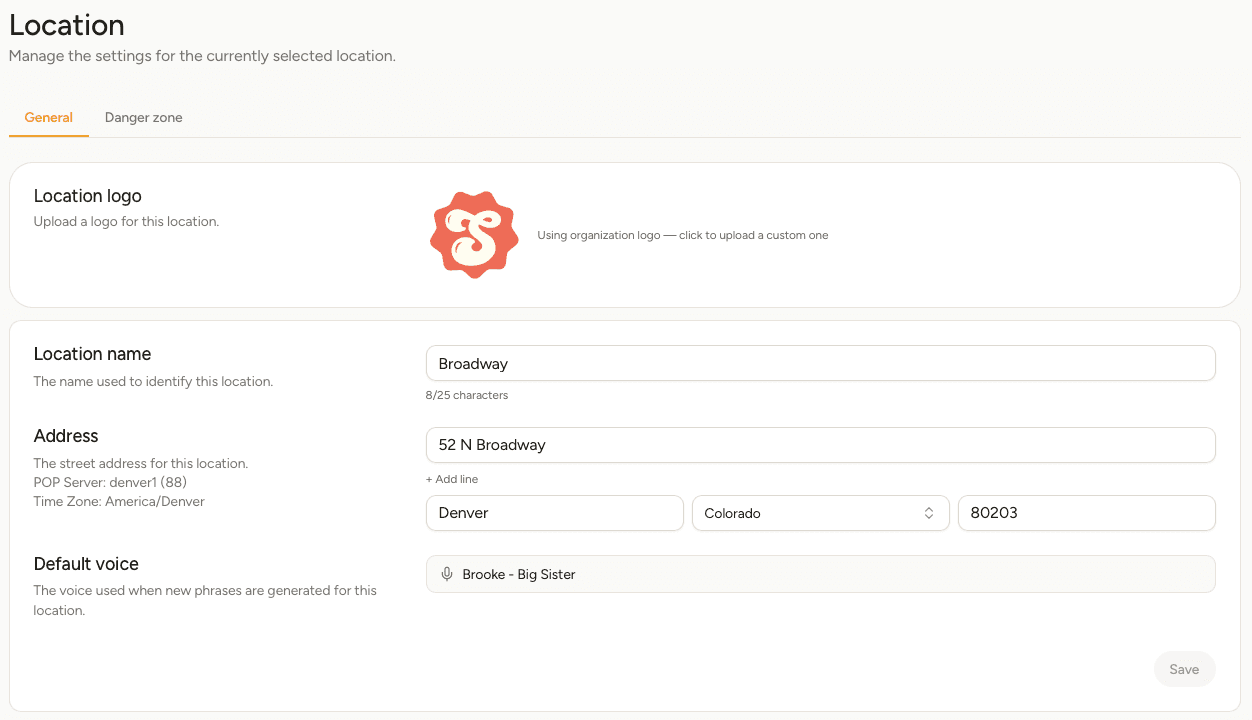Open the Brooke - Big Sister voice selector
1252x720 pixels.
coord(820,574)
